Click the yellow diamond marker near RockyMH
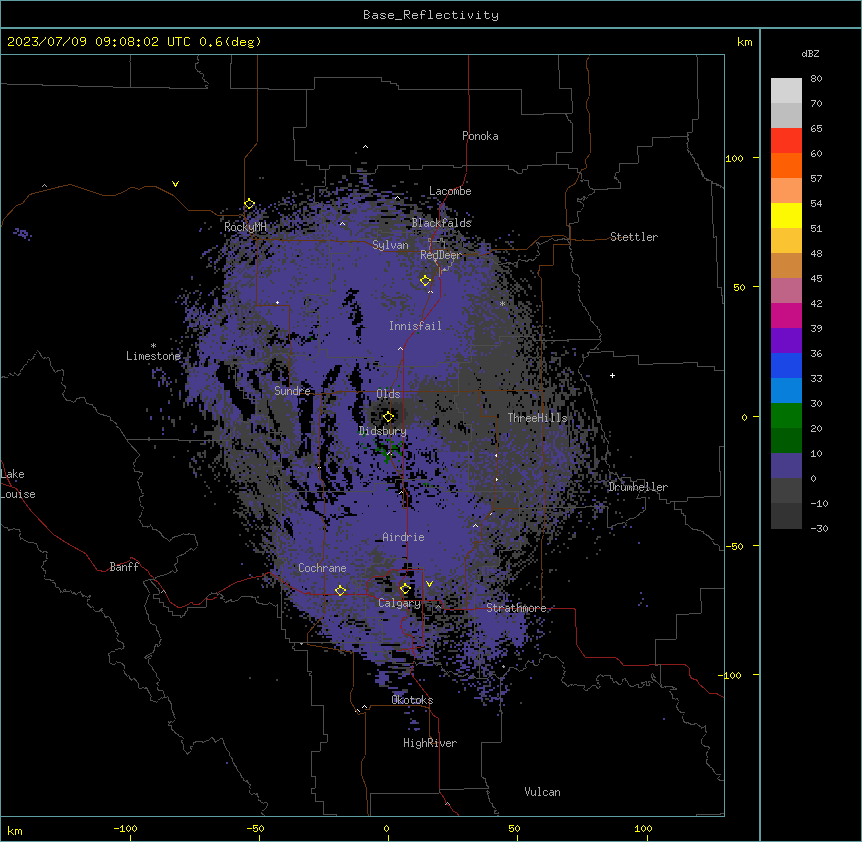This screenshot has height=842, width=862. (x=249, y=204)
